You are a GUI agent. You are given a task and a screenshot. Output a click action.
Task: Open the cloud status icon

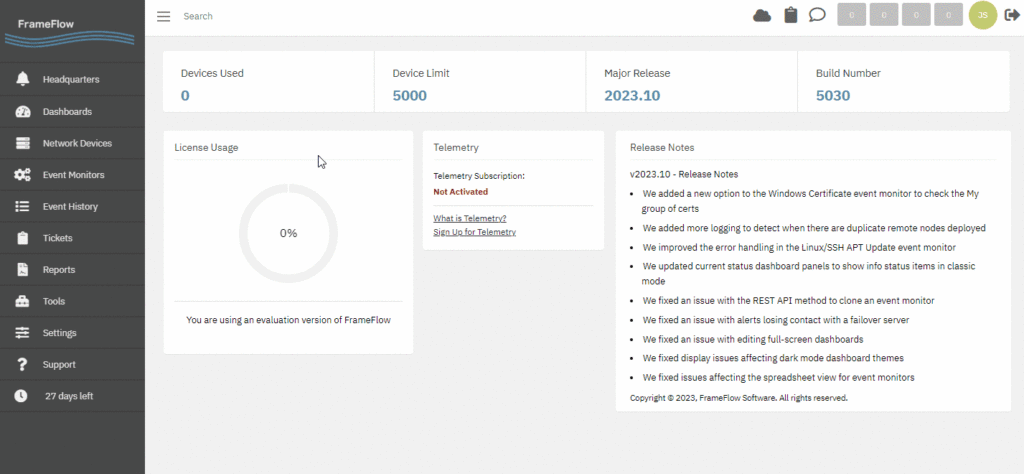tap(762, 15)
